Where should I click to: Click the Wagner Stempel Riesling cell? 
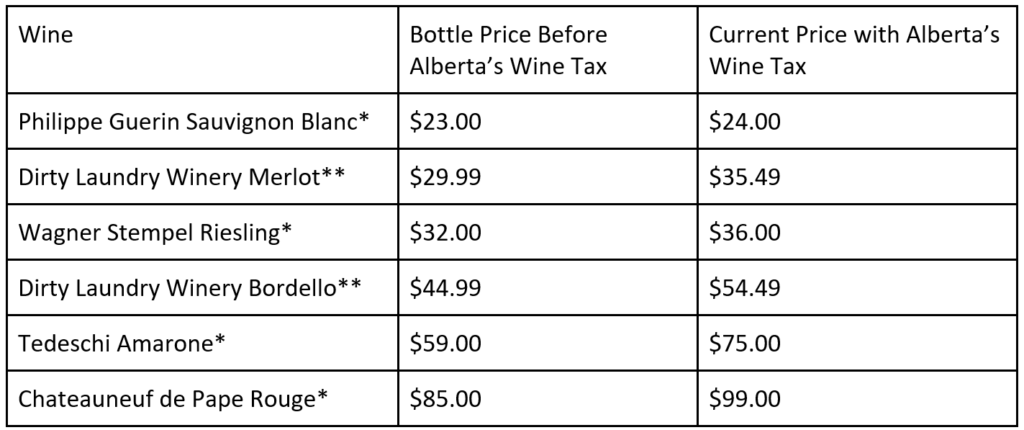[x=156, y=232]
